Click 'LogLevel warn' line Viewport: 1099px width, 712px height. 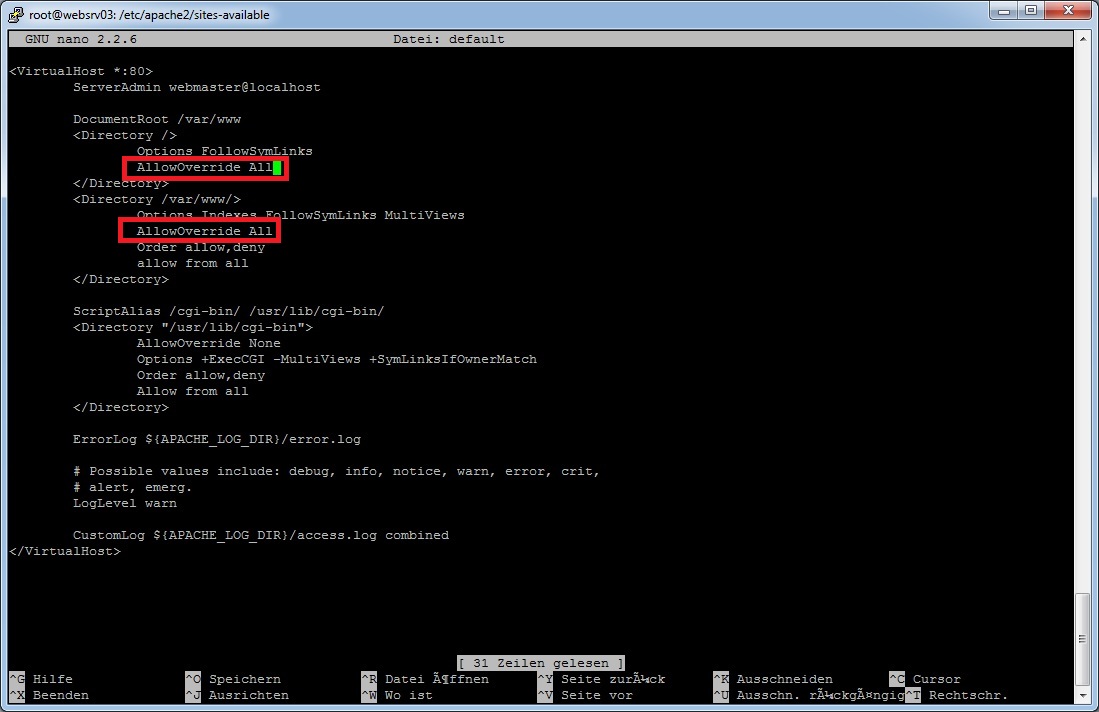click(x=125, y=503)
